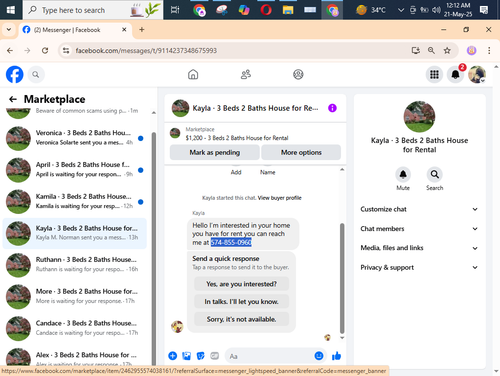Open emoji picker in message field
Screen dimensions: 500x376
coord(319,356)
